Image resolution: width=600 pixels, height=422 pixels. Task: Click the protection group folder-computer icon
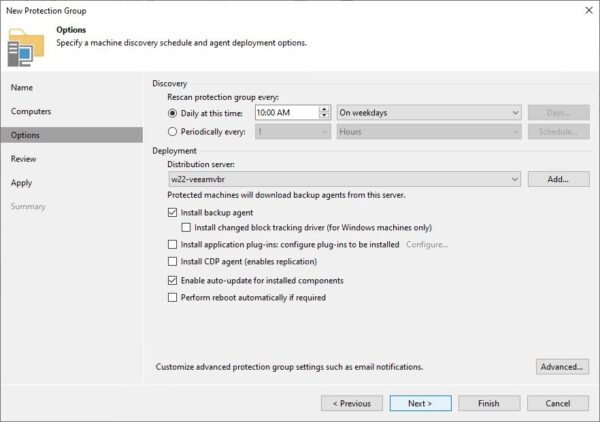26,47
